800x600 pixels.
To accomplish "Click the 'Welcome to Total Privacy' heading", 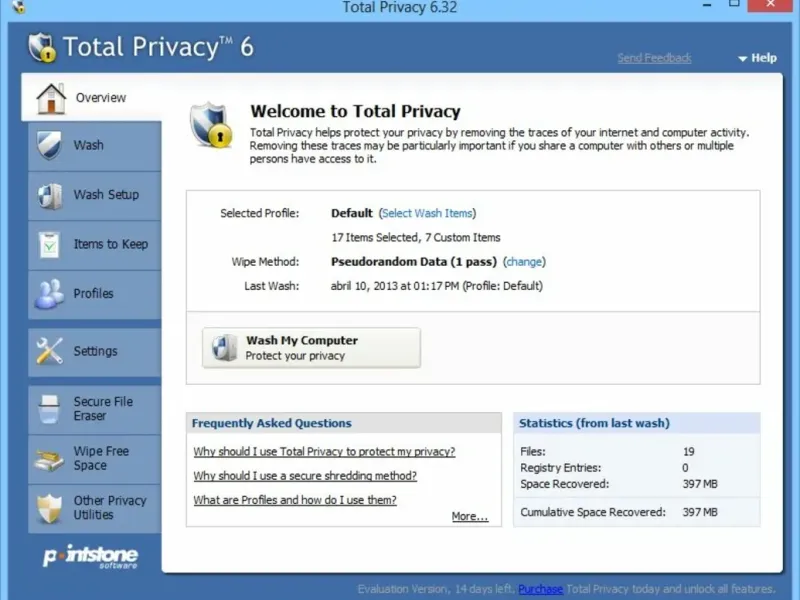I will click(x=356, y=111).
